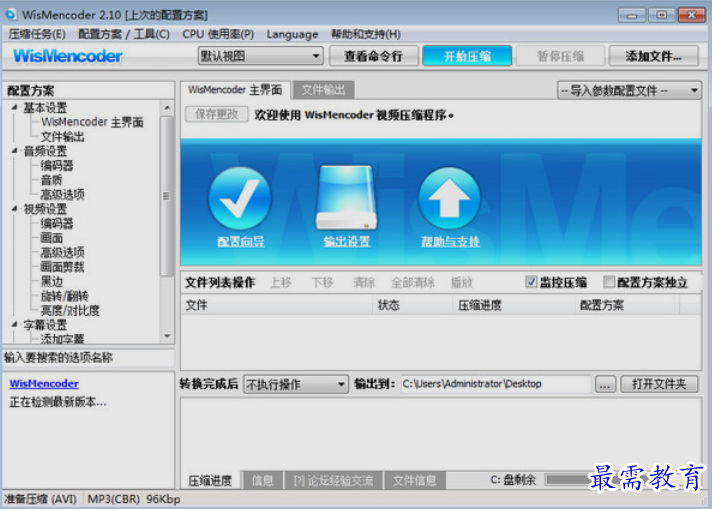
Task: Click the MP3(CBR) status bar entry
Action: (x=113, y=499)
